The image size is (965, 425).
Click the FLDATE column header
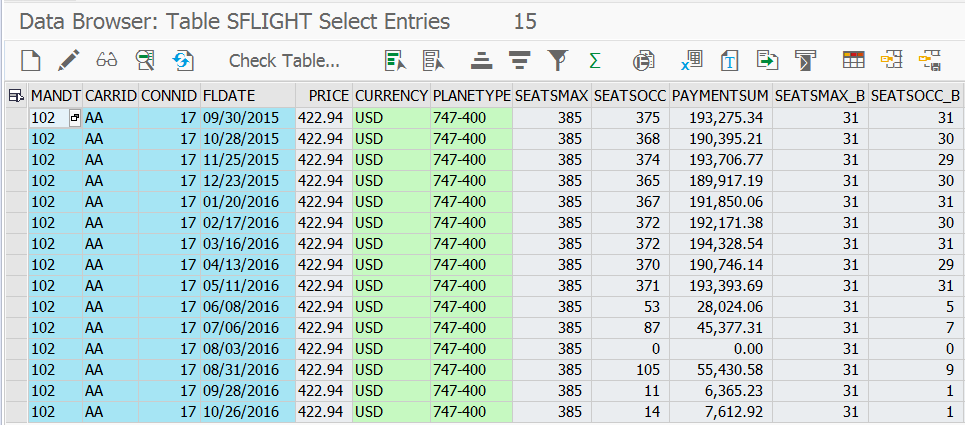tap(228, 96)
